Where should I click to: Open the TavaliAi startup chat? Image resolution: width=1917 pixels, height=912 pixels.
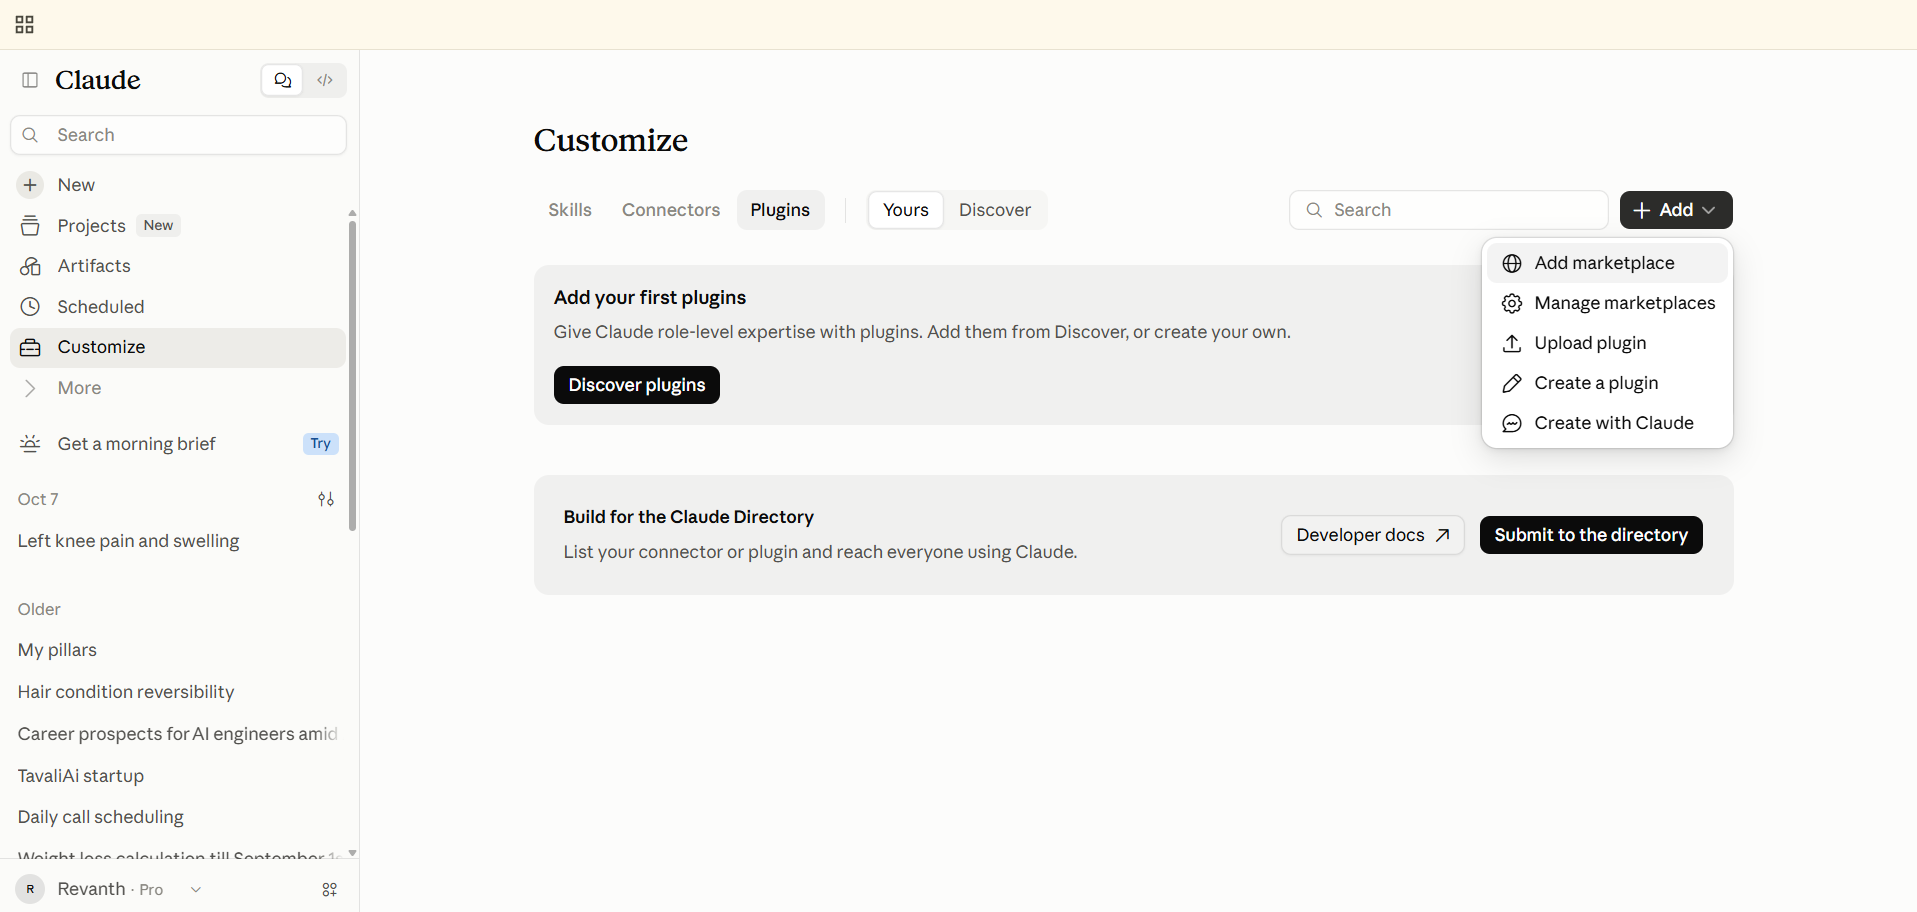pos(81,776)
